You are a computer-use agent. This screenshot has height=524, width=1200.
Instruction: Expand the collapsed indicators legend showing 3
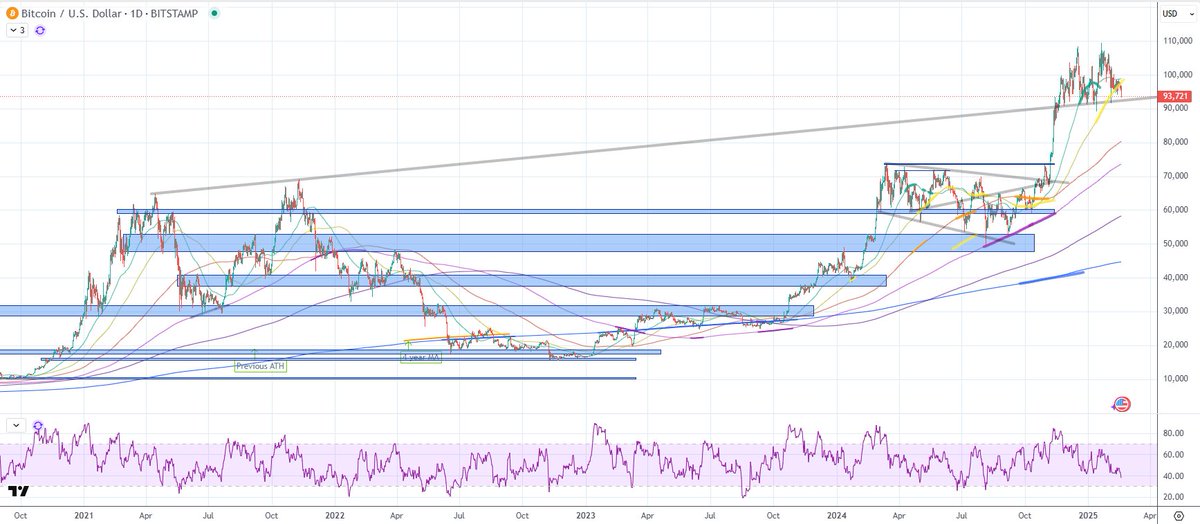coord(17,31)
